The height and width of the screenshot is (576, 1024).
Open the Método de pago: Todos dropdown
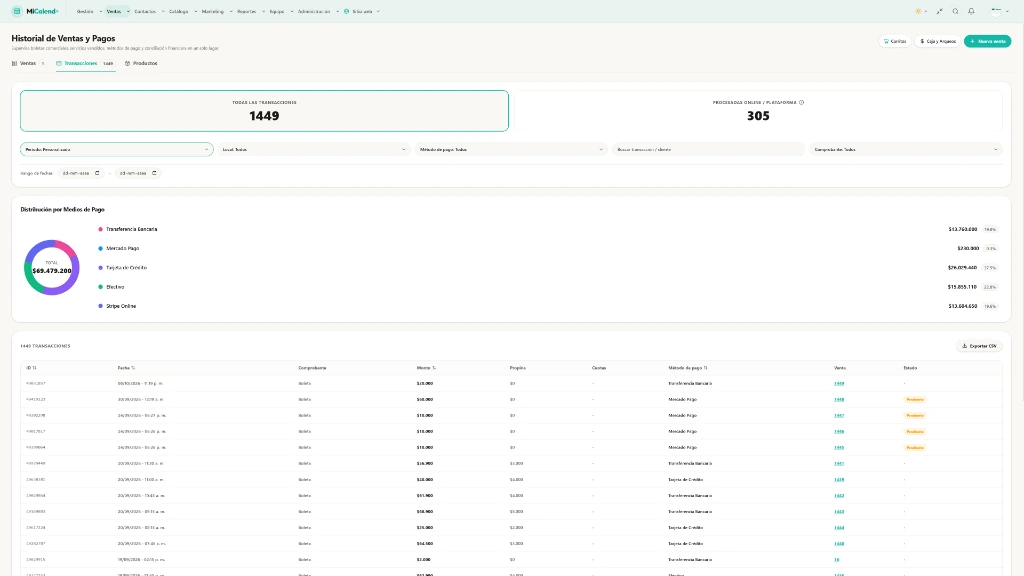point(511,150)
